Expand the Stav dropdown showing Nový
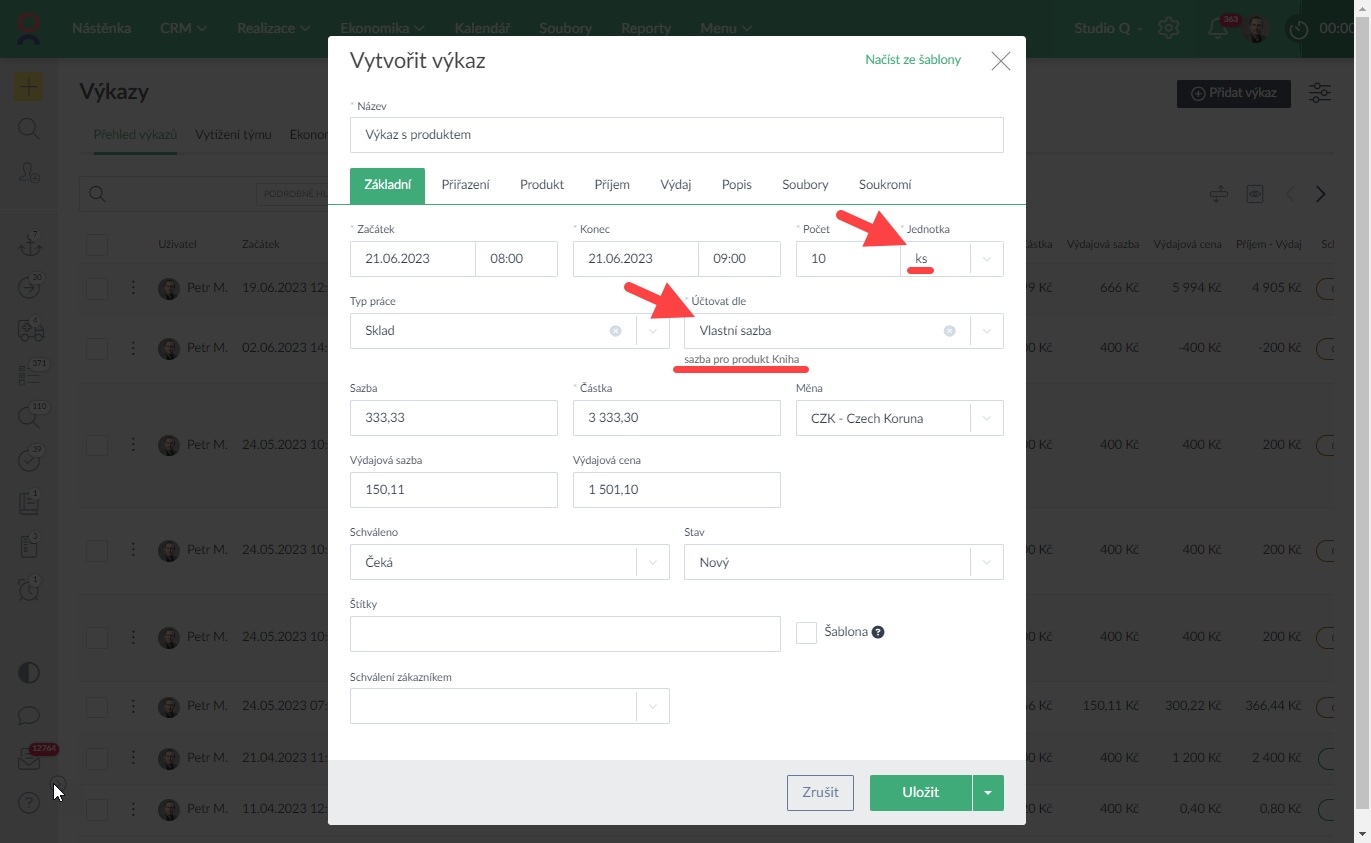This screenshot has width=1371, height=843. (986, 563)
